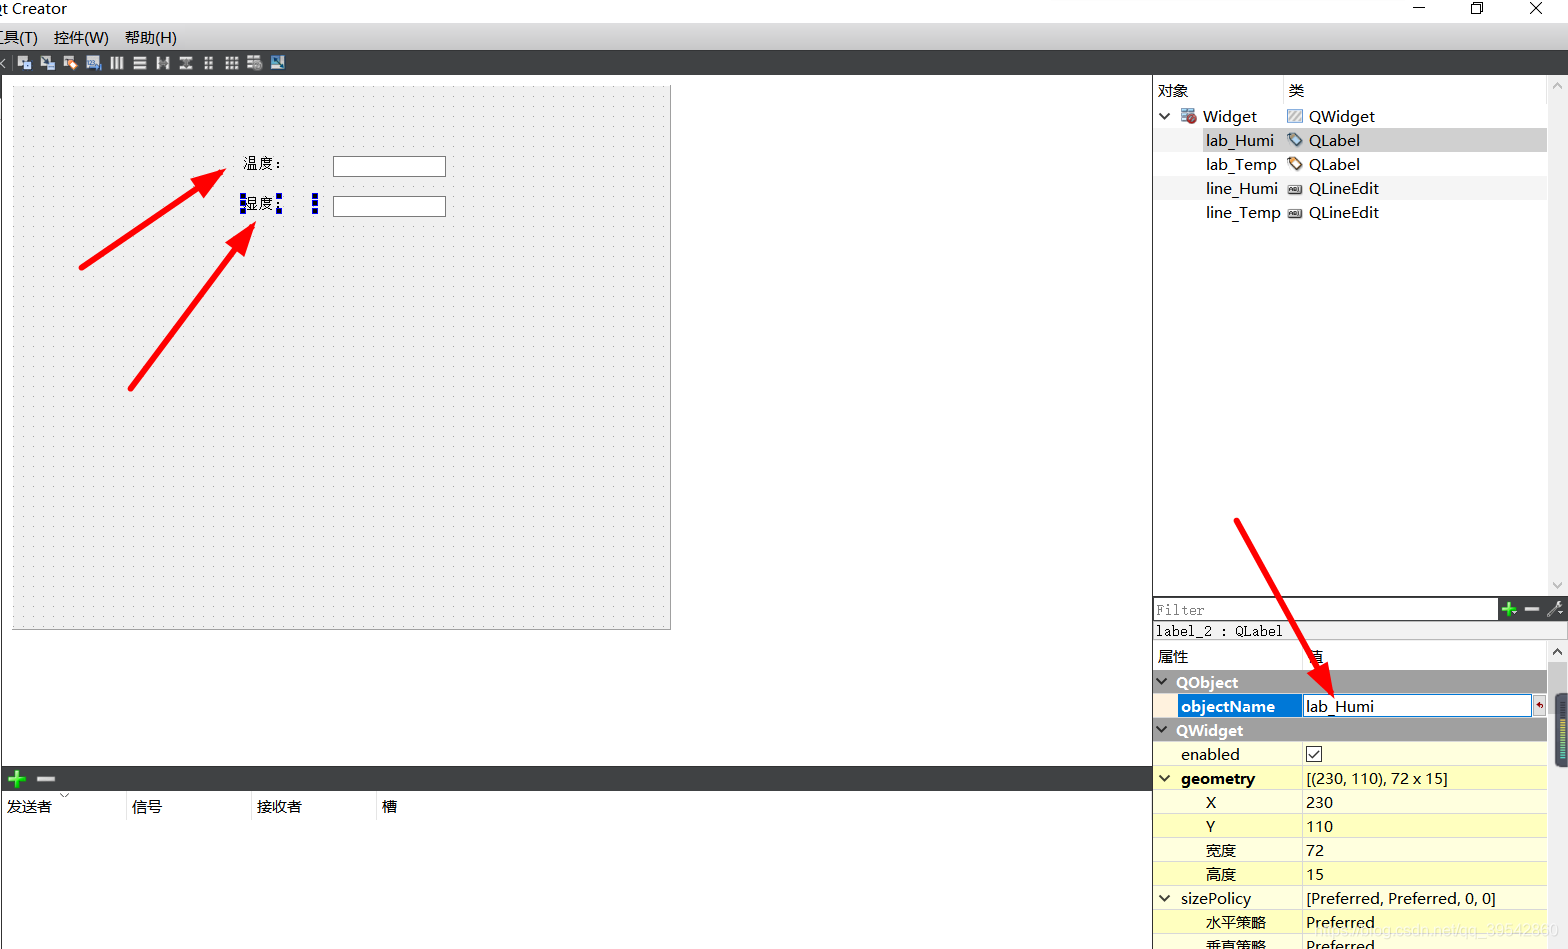Click the humidity line edit on form
Viewport: 1568px width, 949px height.
point(389,206)
